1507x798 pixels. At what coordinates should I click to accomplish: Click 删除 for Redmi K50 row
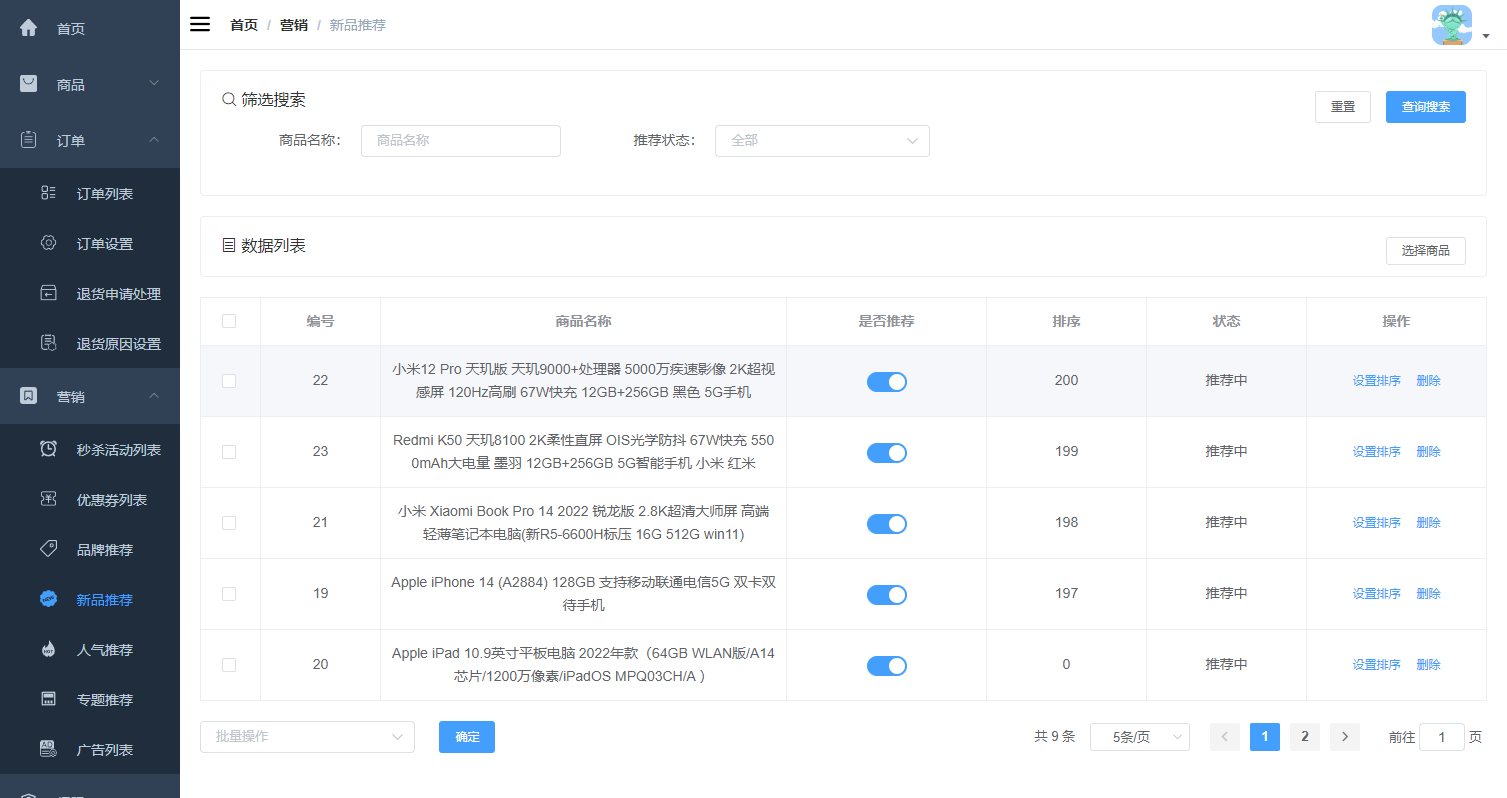(x=1428, y=452)
